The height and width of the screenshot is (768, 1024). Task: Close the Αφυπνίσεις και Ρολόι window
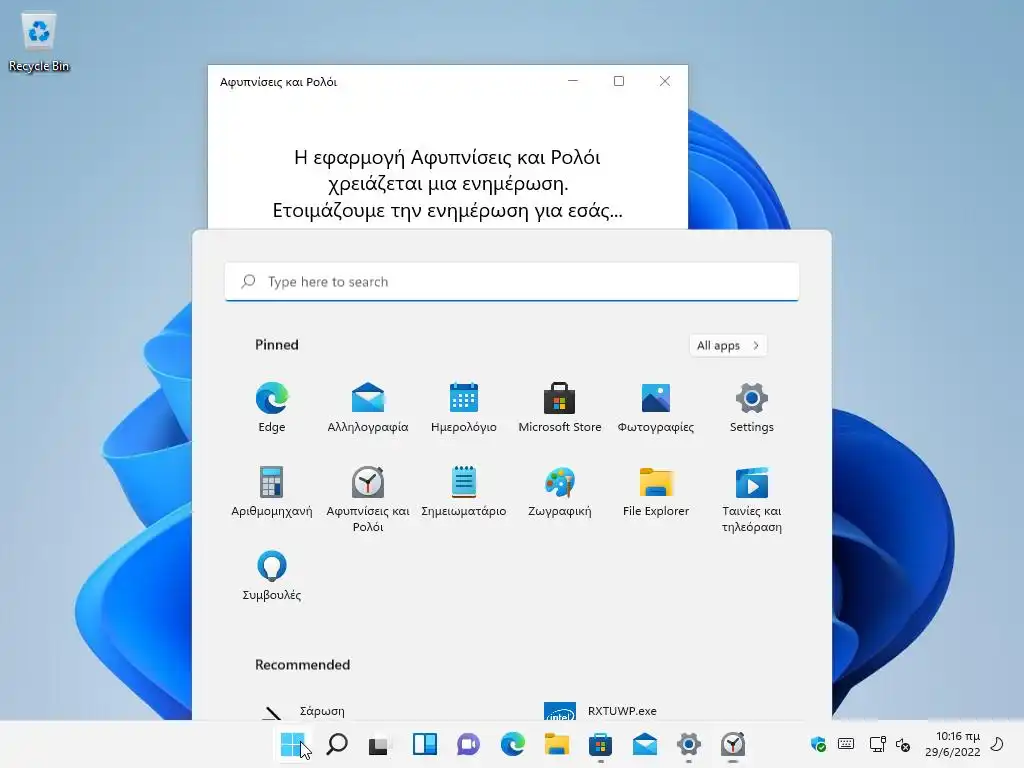tap(665, 81)
